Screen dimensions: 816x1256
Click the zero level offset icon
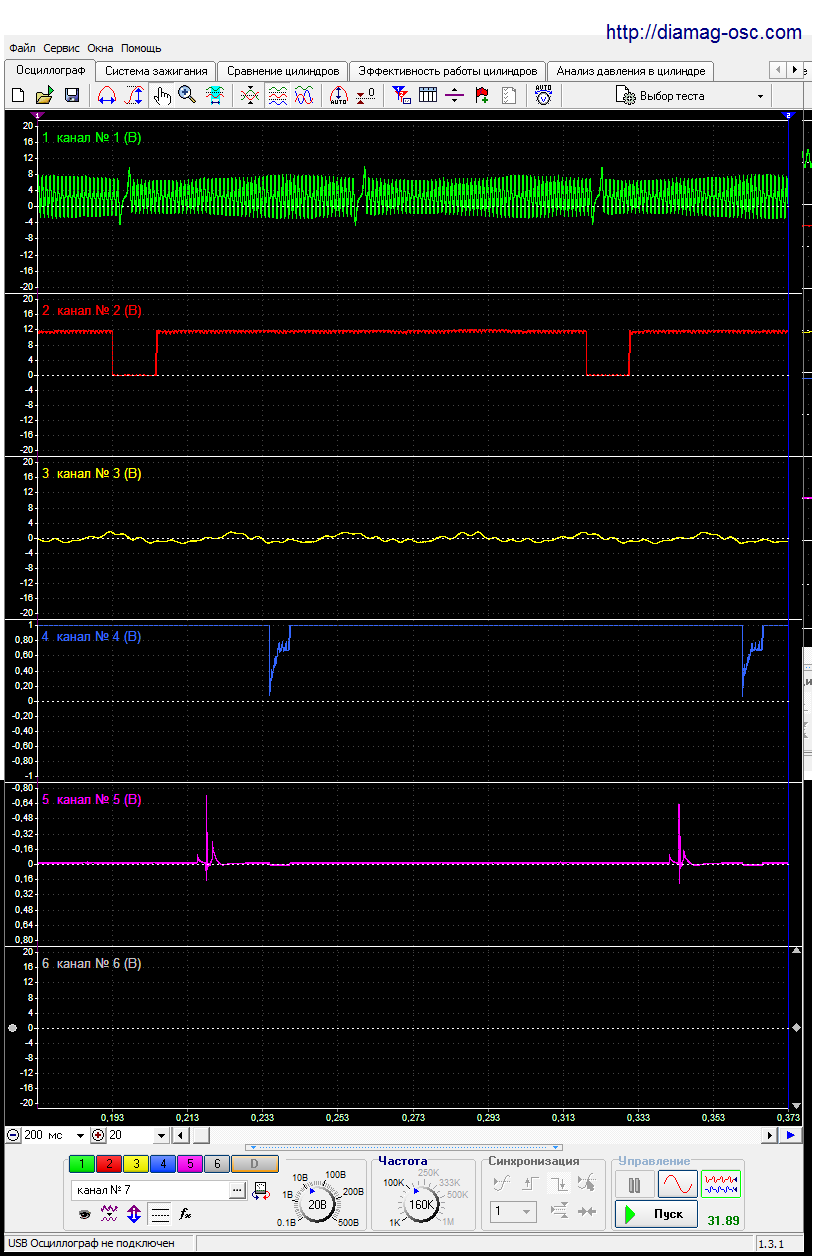coord(366,96)
